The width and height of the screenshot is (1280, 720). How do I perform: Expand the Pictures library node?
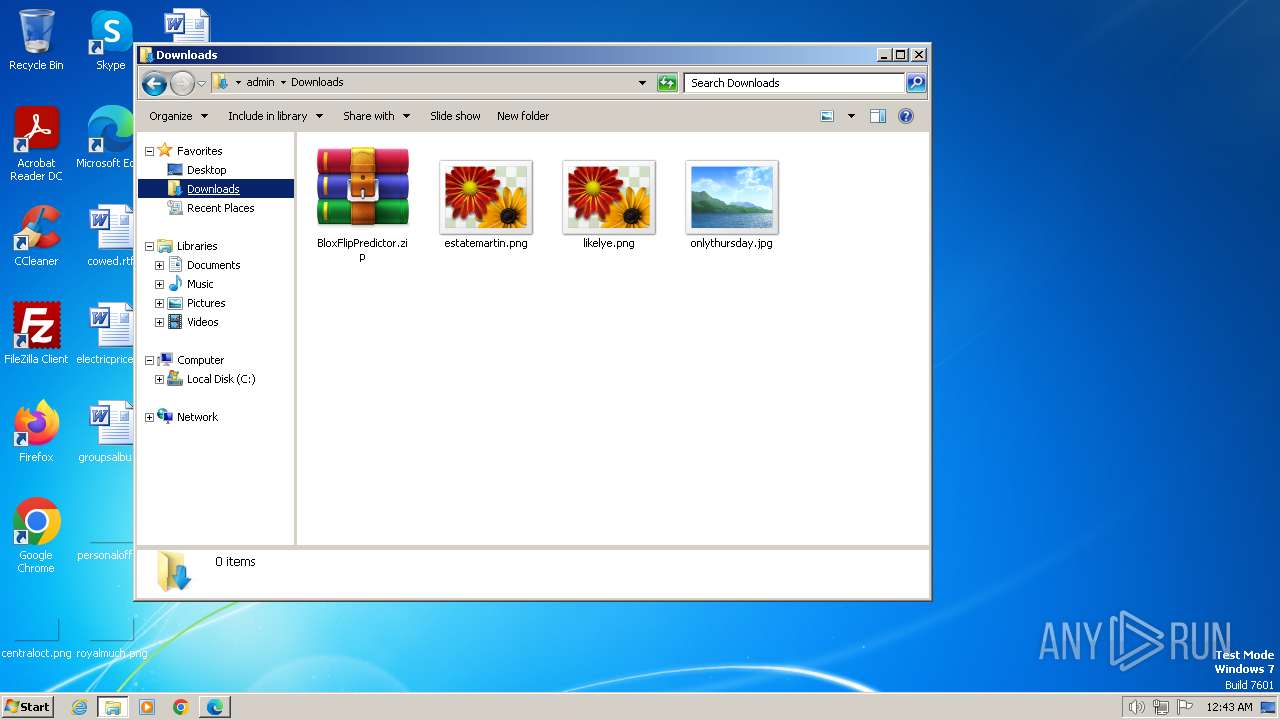coord(159,303)
